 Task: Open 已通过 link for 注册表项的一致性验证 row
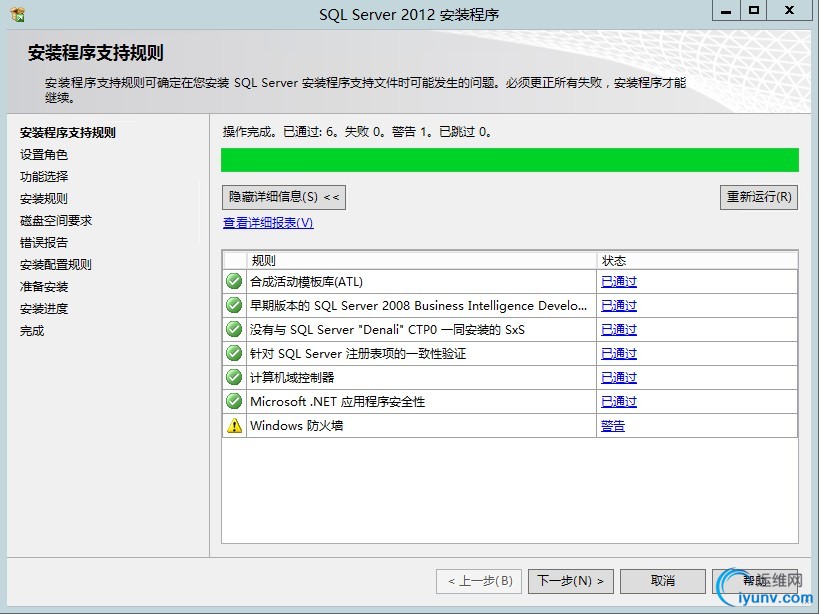pyautogui.click(x=619, y=354)
